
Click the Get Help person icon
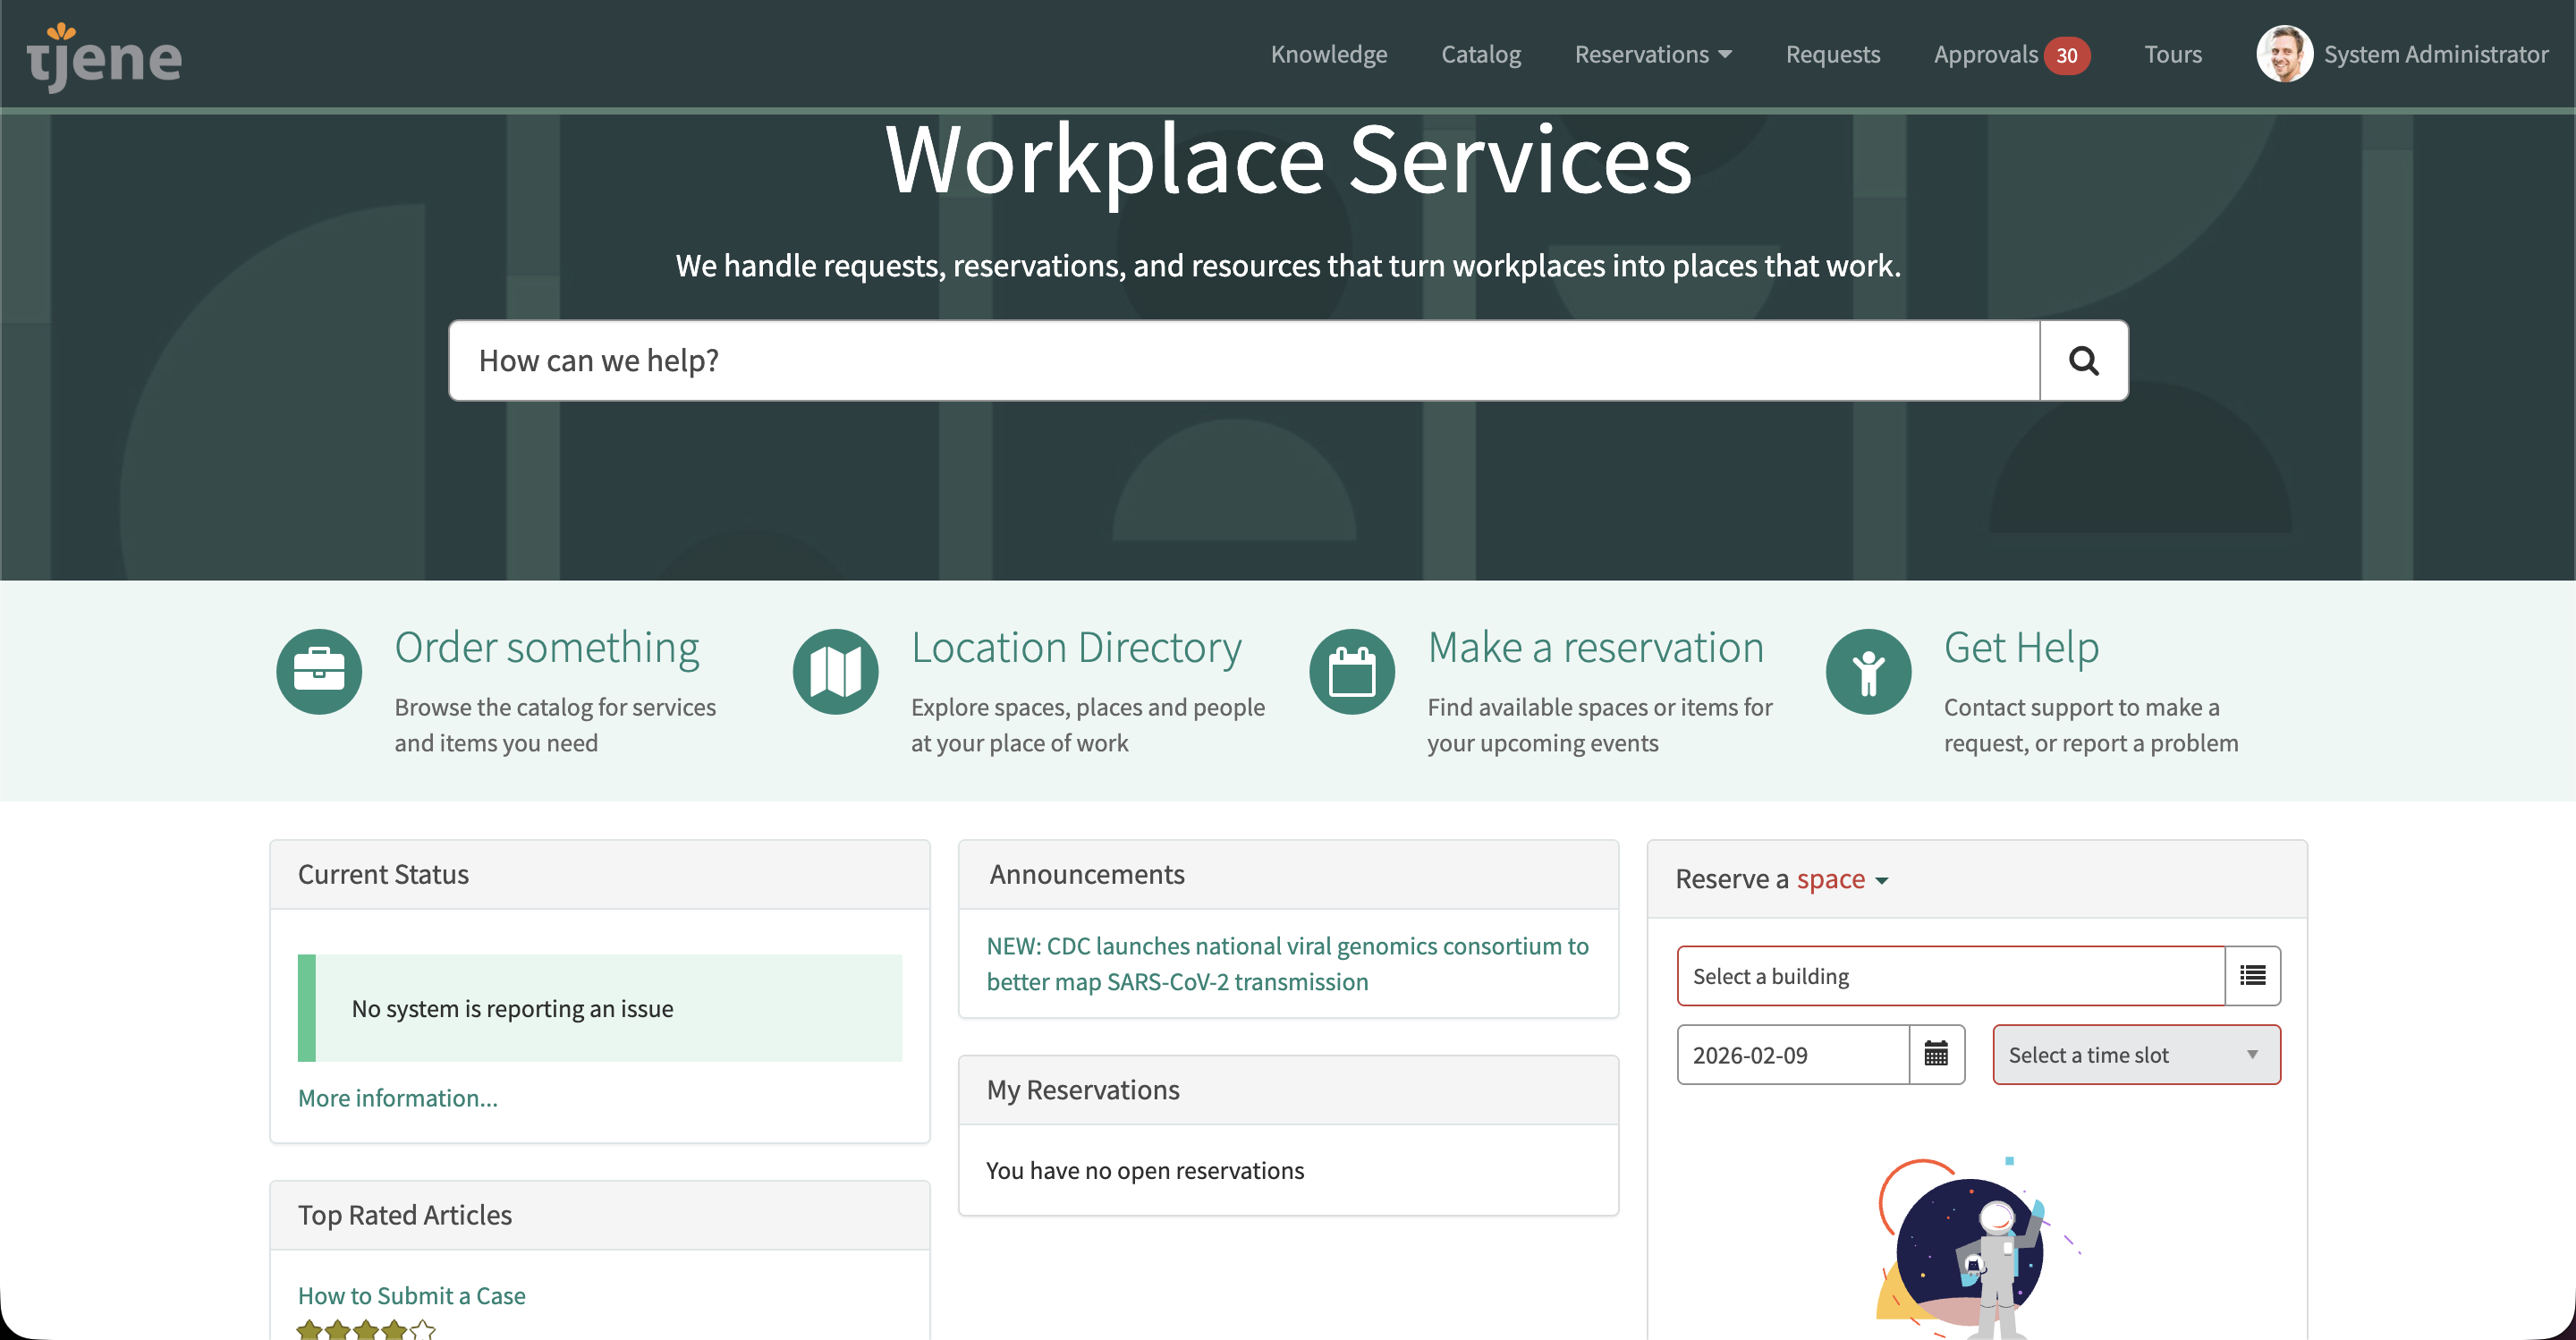[x=1868, y=671]
